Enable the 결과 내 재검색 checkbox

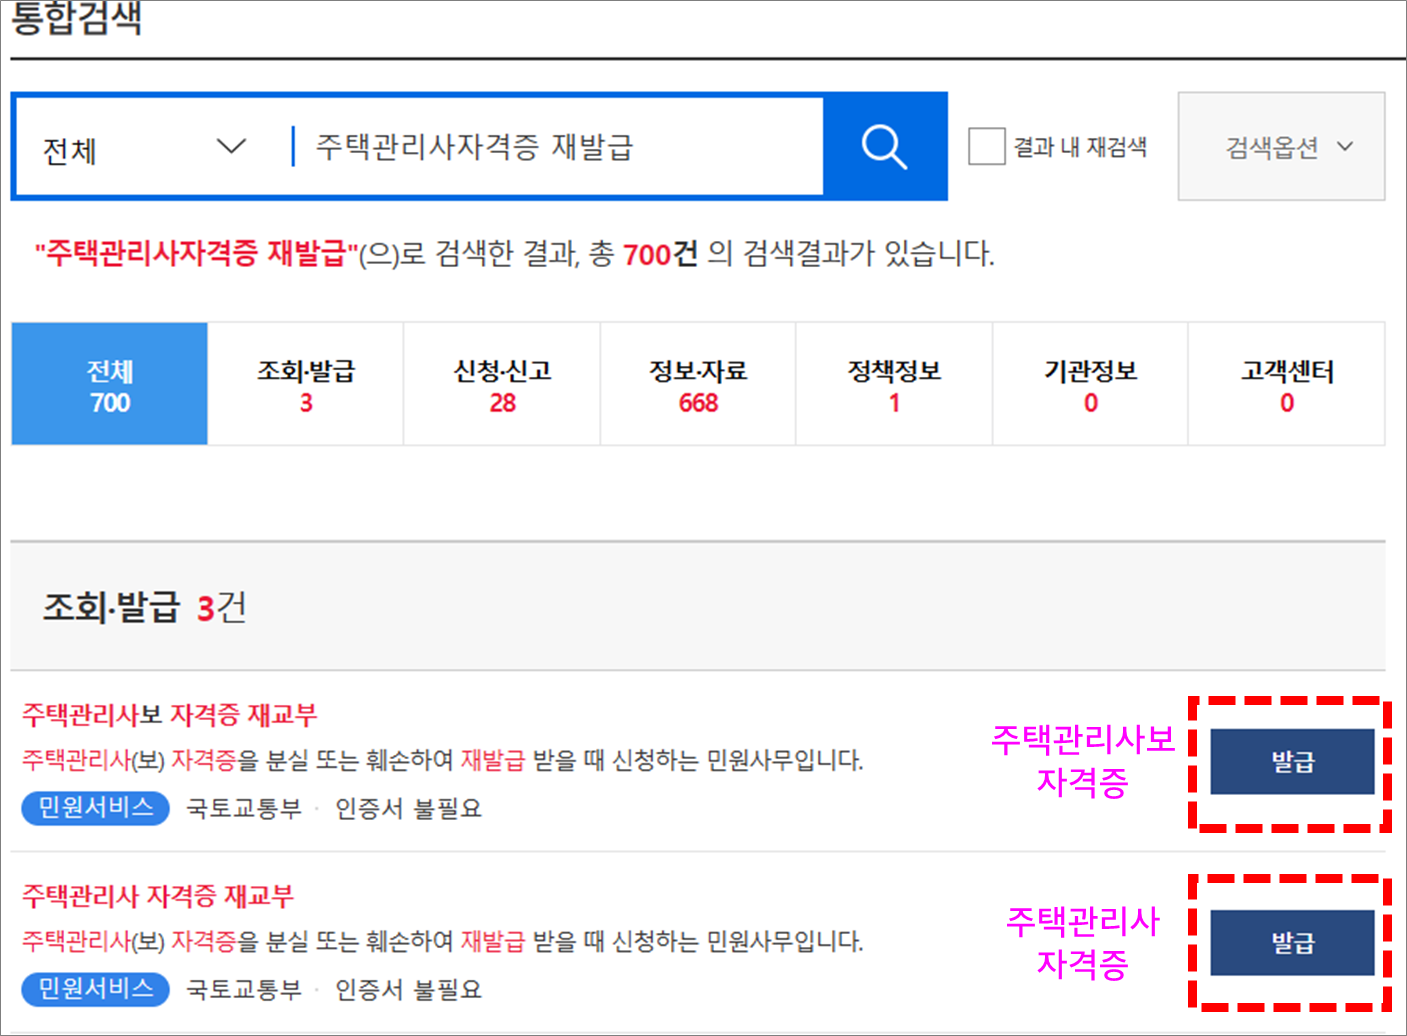tap(988, 146)
